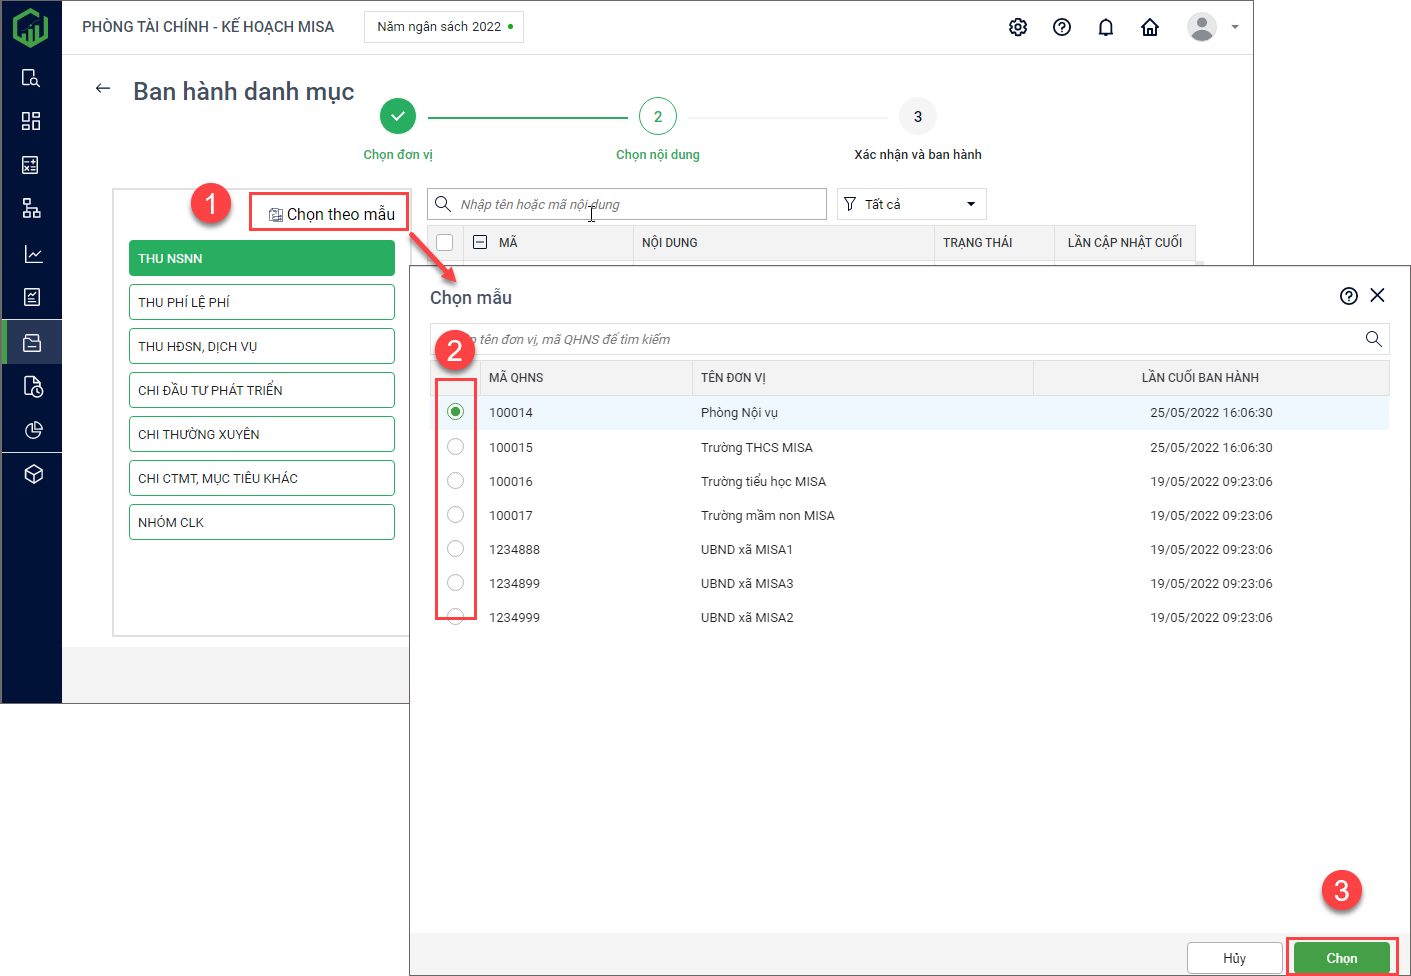
Task: Click the MISA logo in sidebar
Action: pyautogui.click(x=31, y=27)
